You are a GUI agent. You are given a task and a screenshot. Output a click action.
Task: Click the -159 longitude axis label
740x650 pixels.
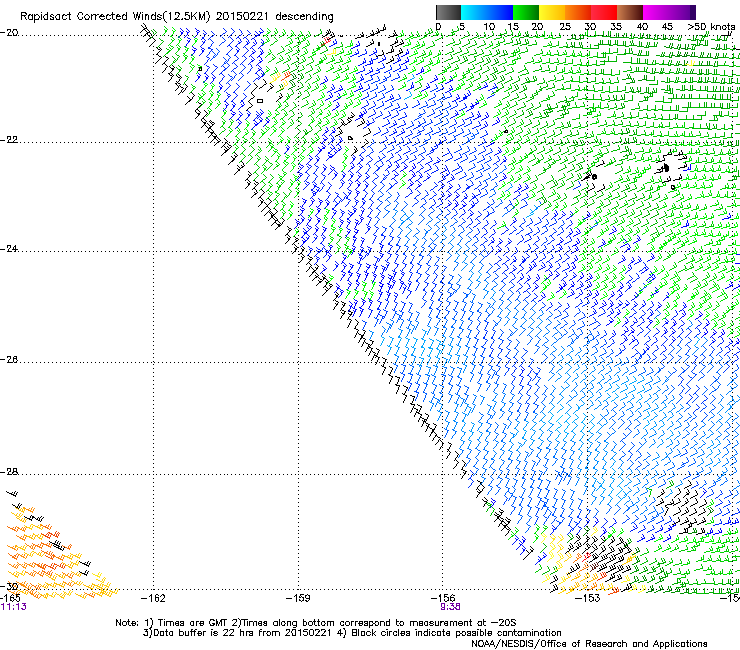(x=298, y=598)
